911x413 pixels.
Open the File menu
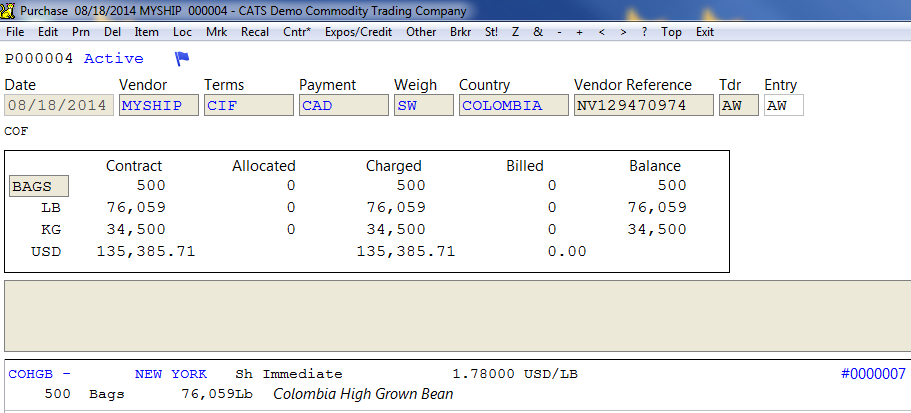coord(15,32)
